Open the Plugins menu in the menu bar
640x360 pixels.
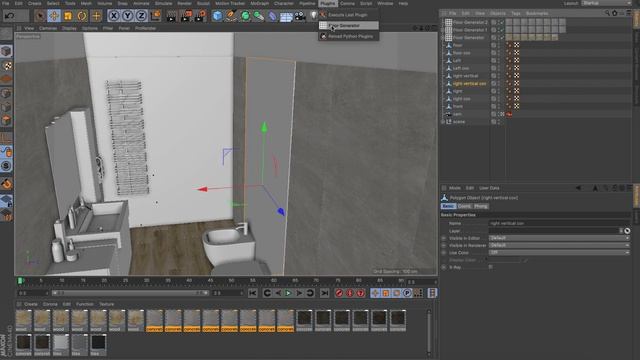coord(327,3)
